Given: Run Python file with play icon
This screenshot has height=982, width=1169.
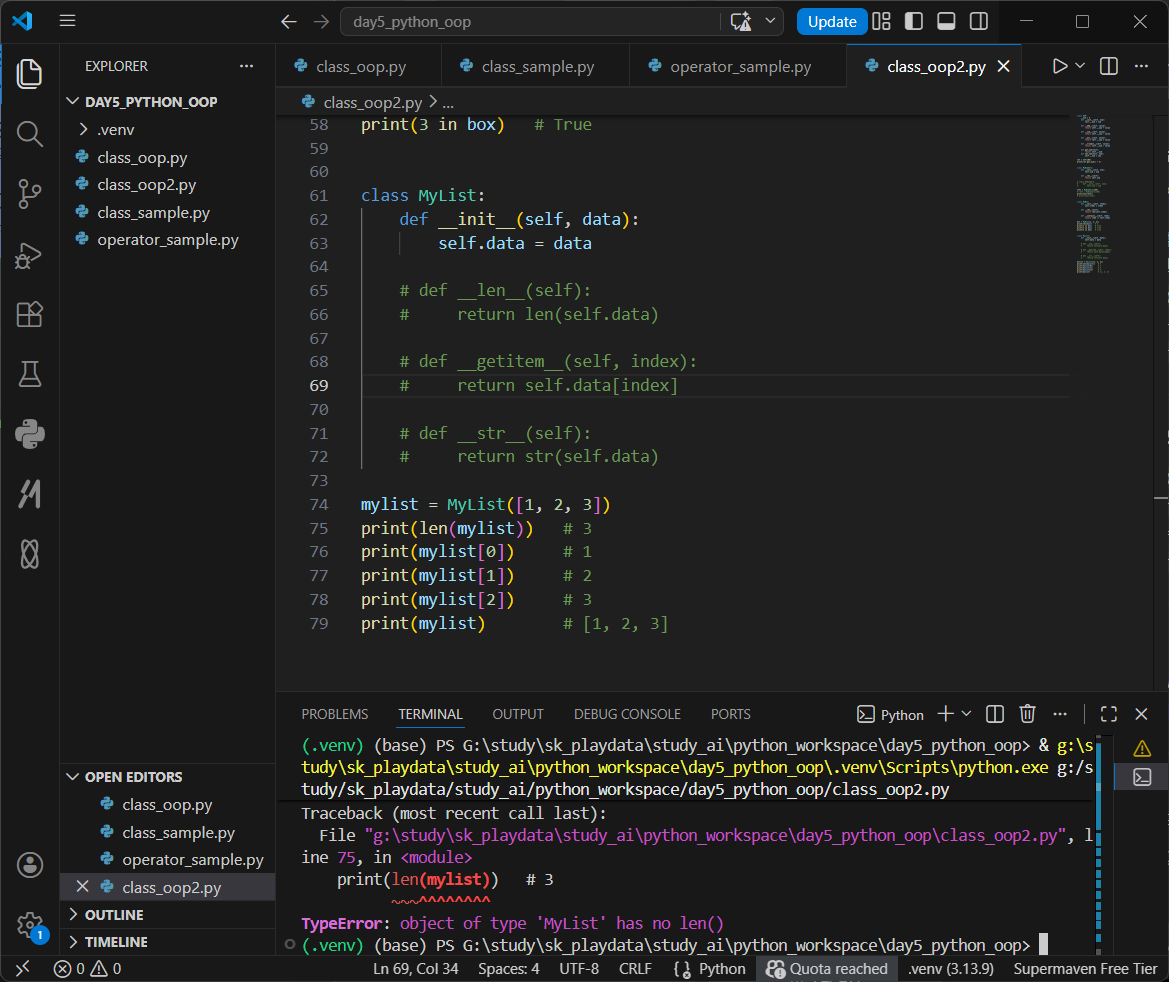Looking at the screenshot, I should [x=1059, y=66].
